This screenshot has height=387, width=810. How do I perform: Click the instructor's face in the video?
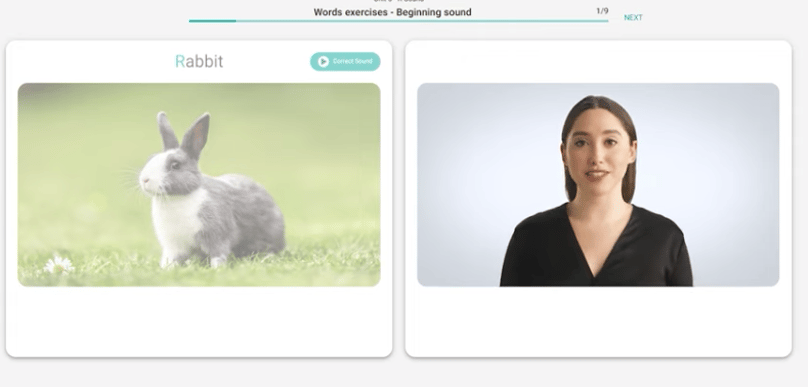(x=599, y=150)
